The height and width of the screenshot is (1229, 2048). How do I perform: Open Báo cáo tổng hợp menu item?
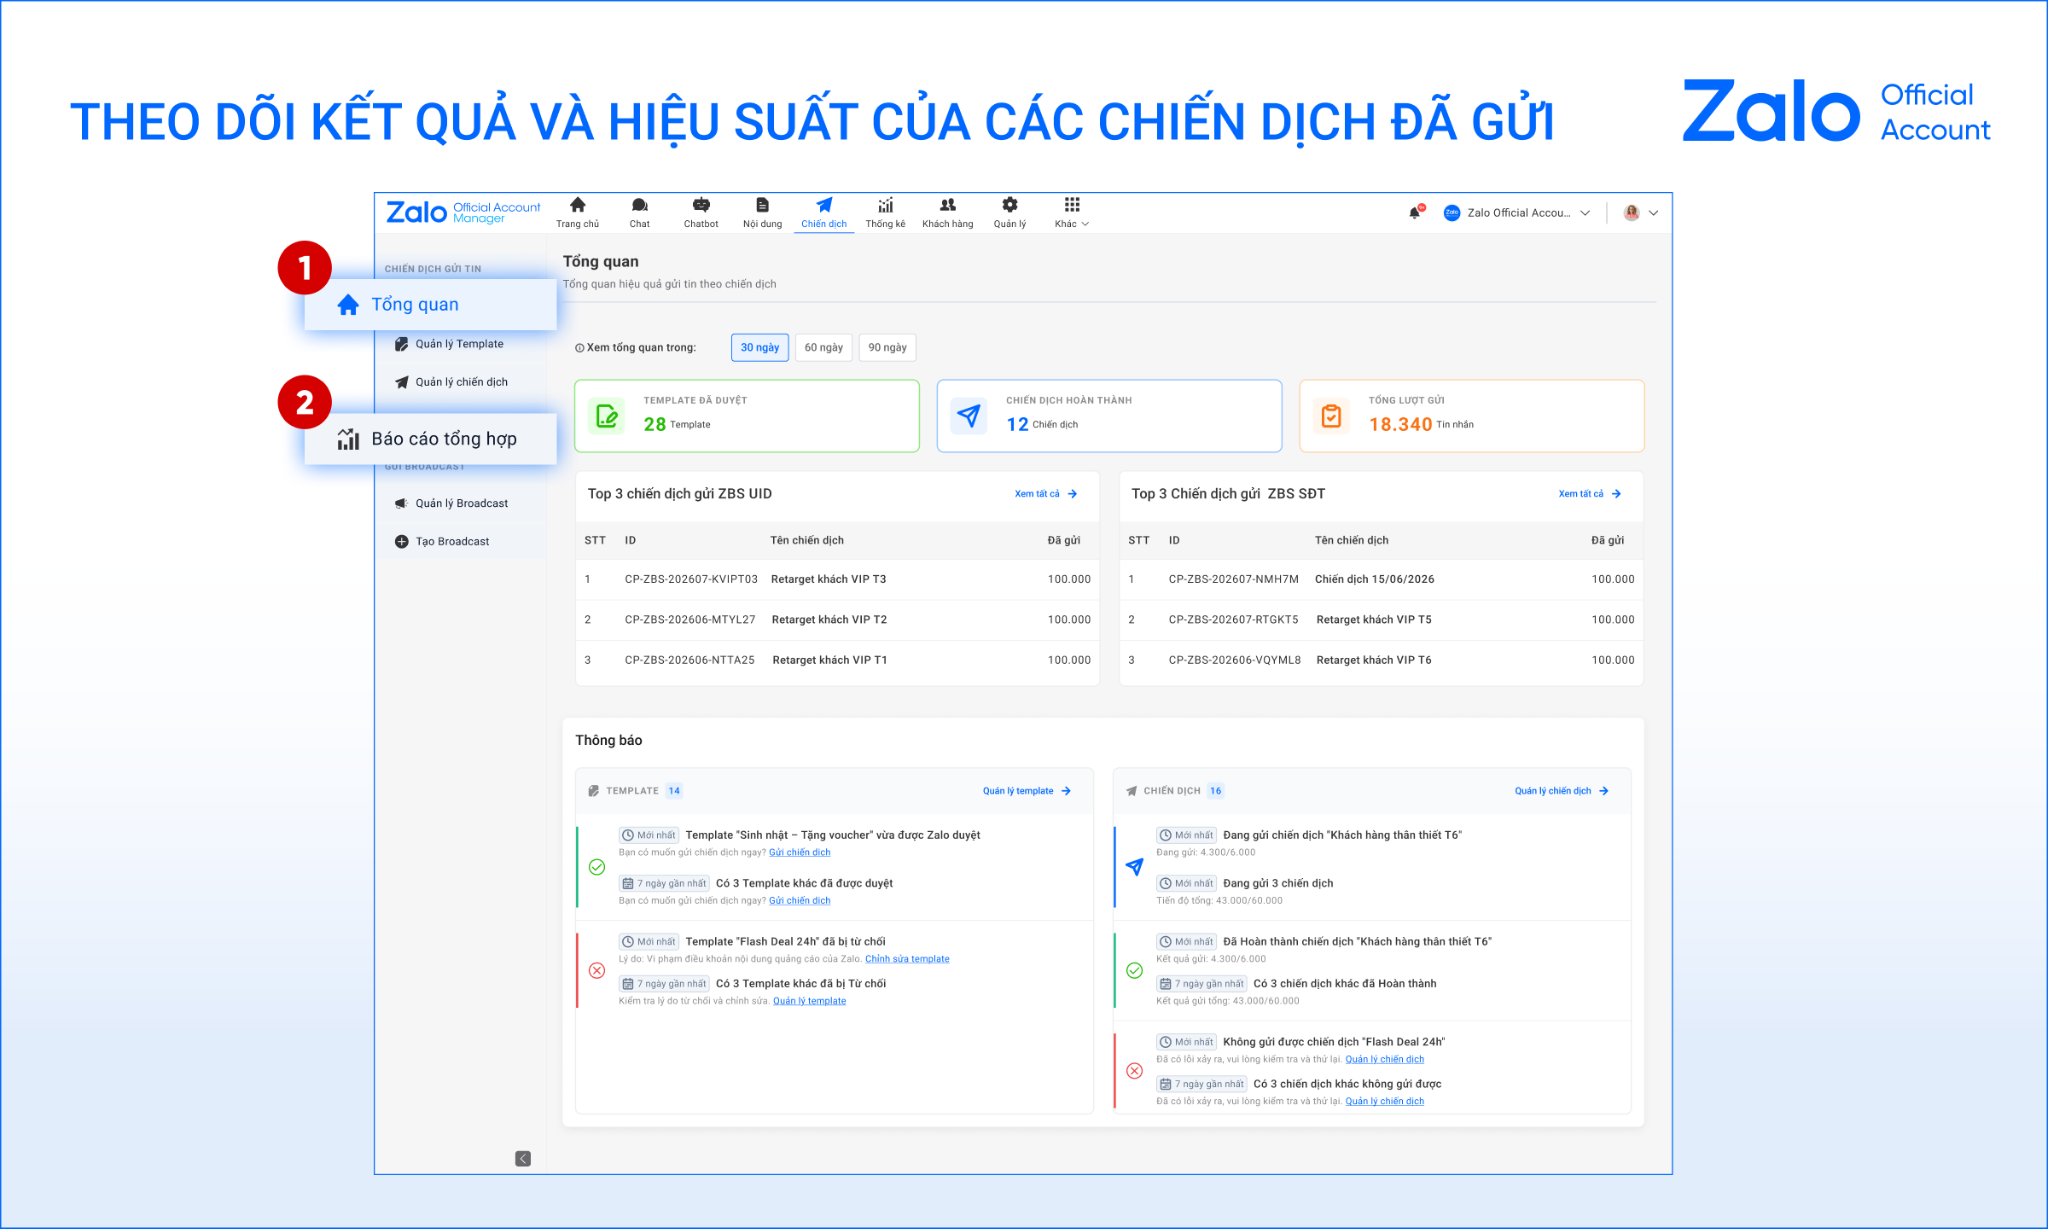(x=430, y=439)
